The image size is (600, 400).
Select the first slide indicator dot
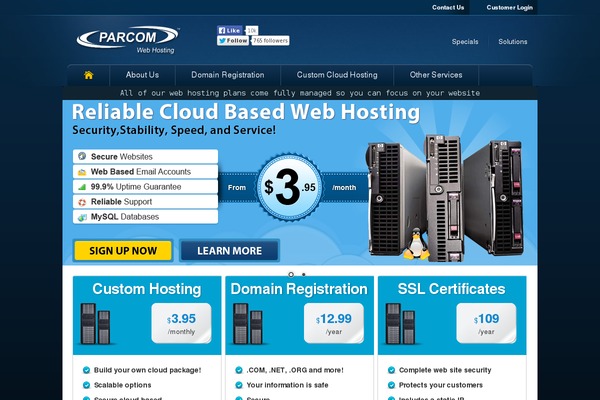click(x=291, y=274)
